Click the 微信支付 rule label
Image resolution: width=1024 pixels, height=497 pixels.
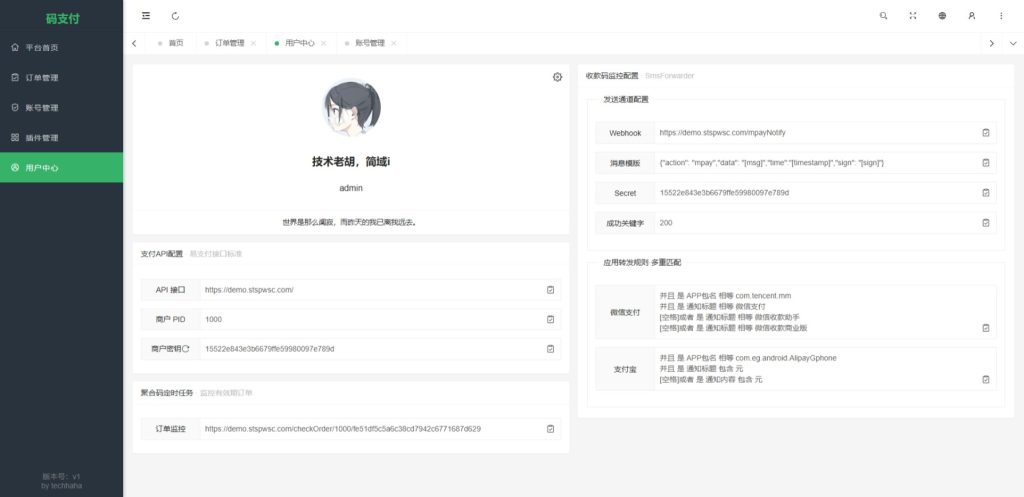click(625, 312)
